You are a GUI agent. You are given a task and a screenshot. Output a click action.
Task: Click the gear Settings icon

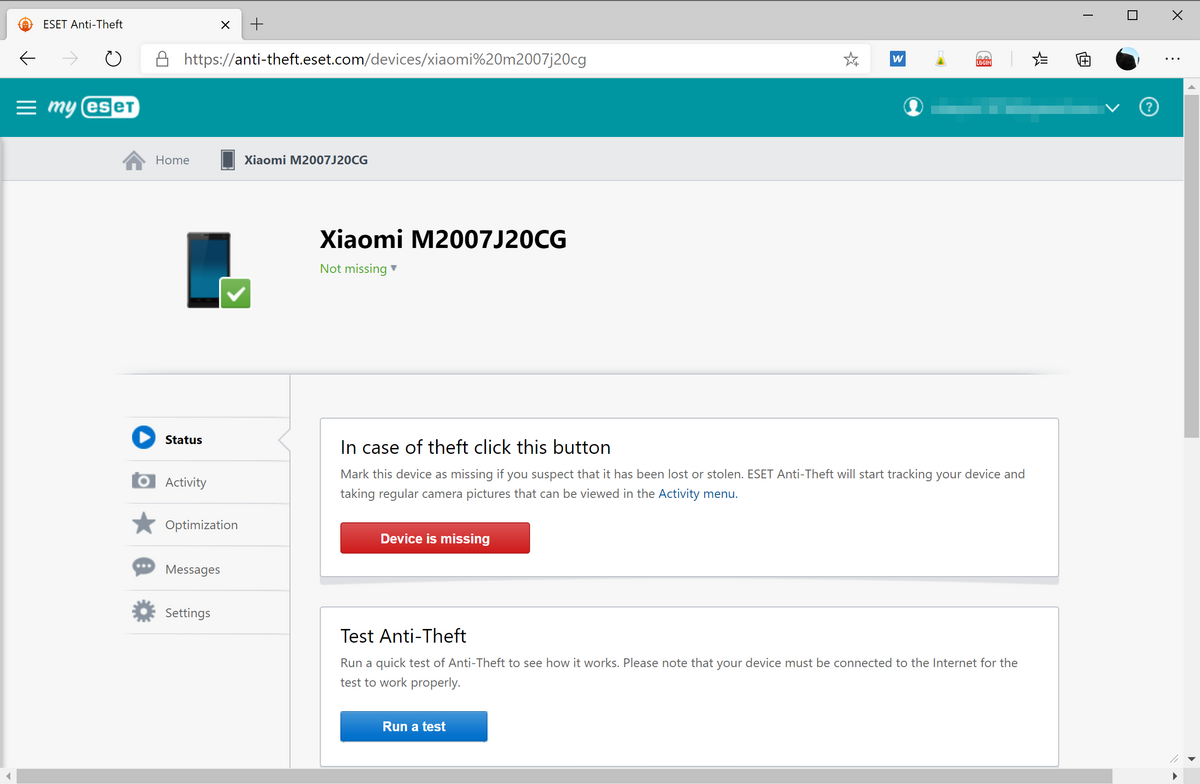[144, 611]
